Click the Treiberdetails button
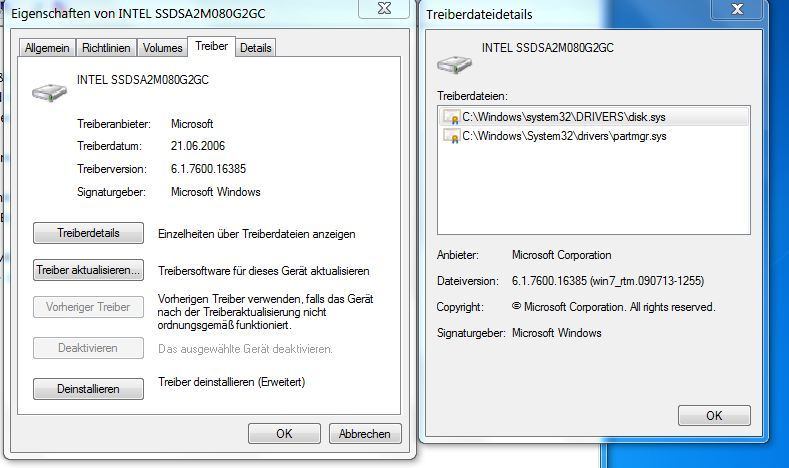This screenshot has height=468, width=789. [88, 233]
